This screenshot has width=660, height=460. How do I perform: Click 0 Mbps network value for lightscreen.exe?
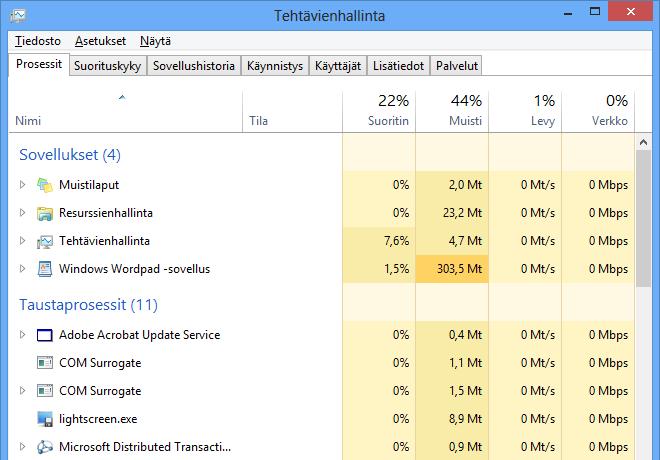click(608, 419)
